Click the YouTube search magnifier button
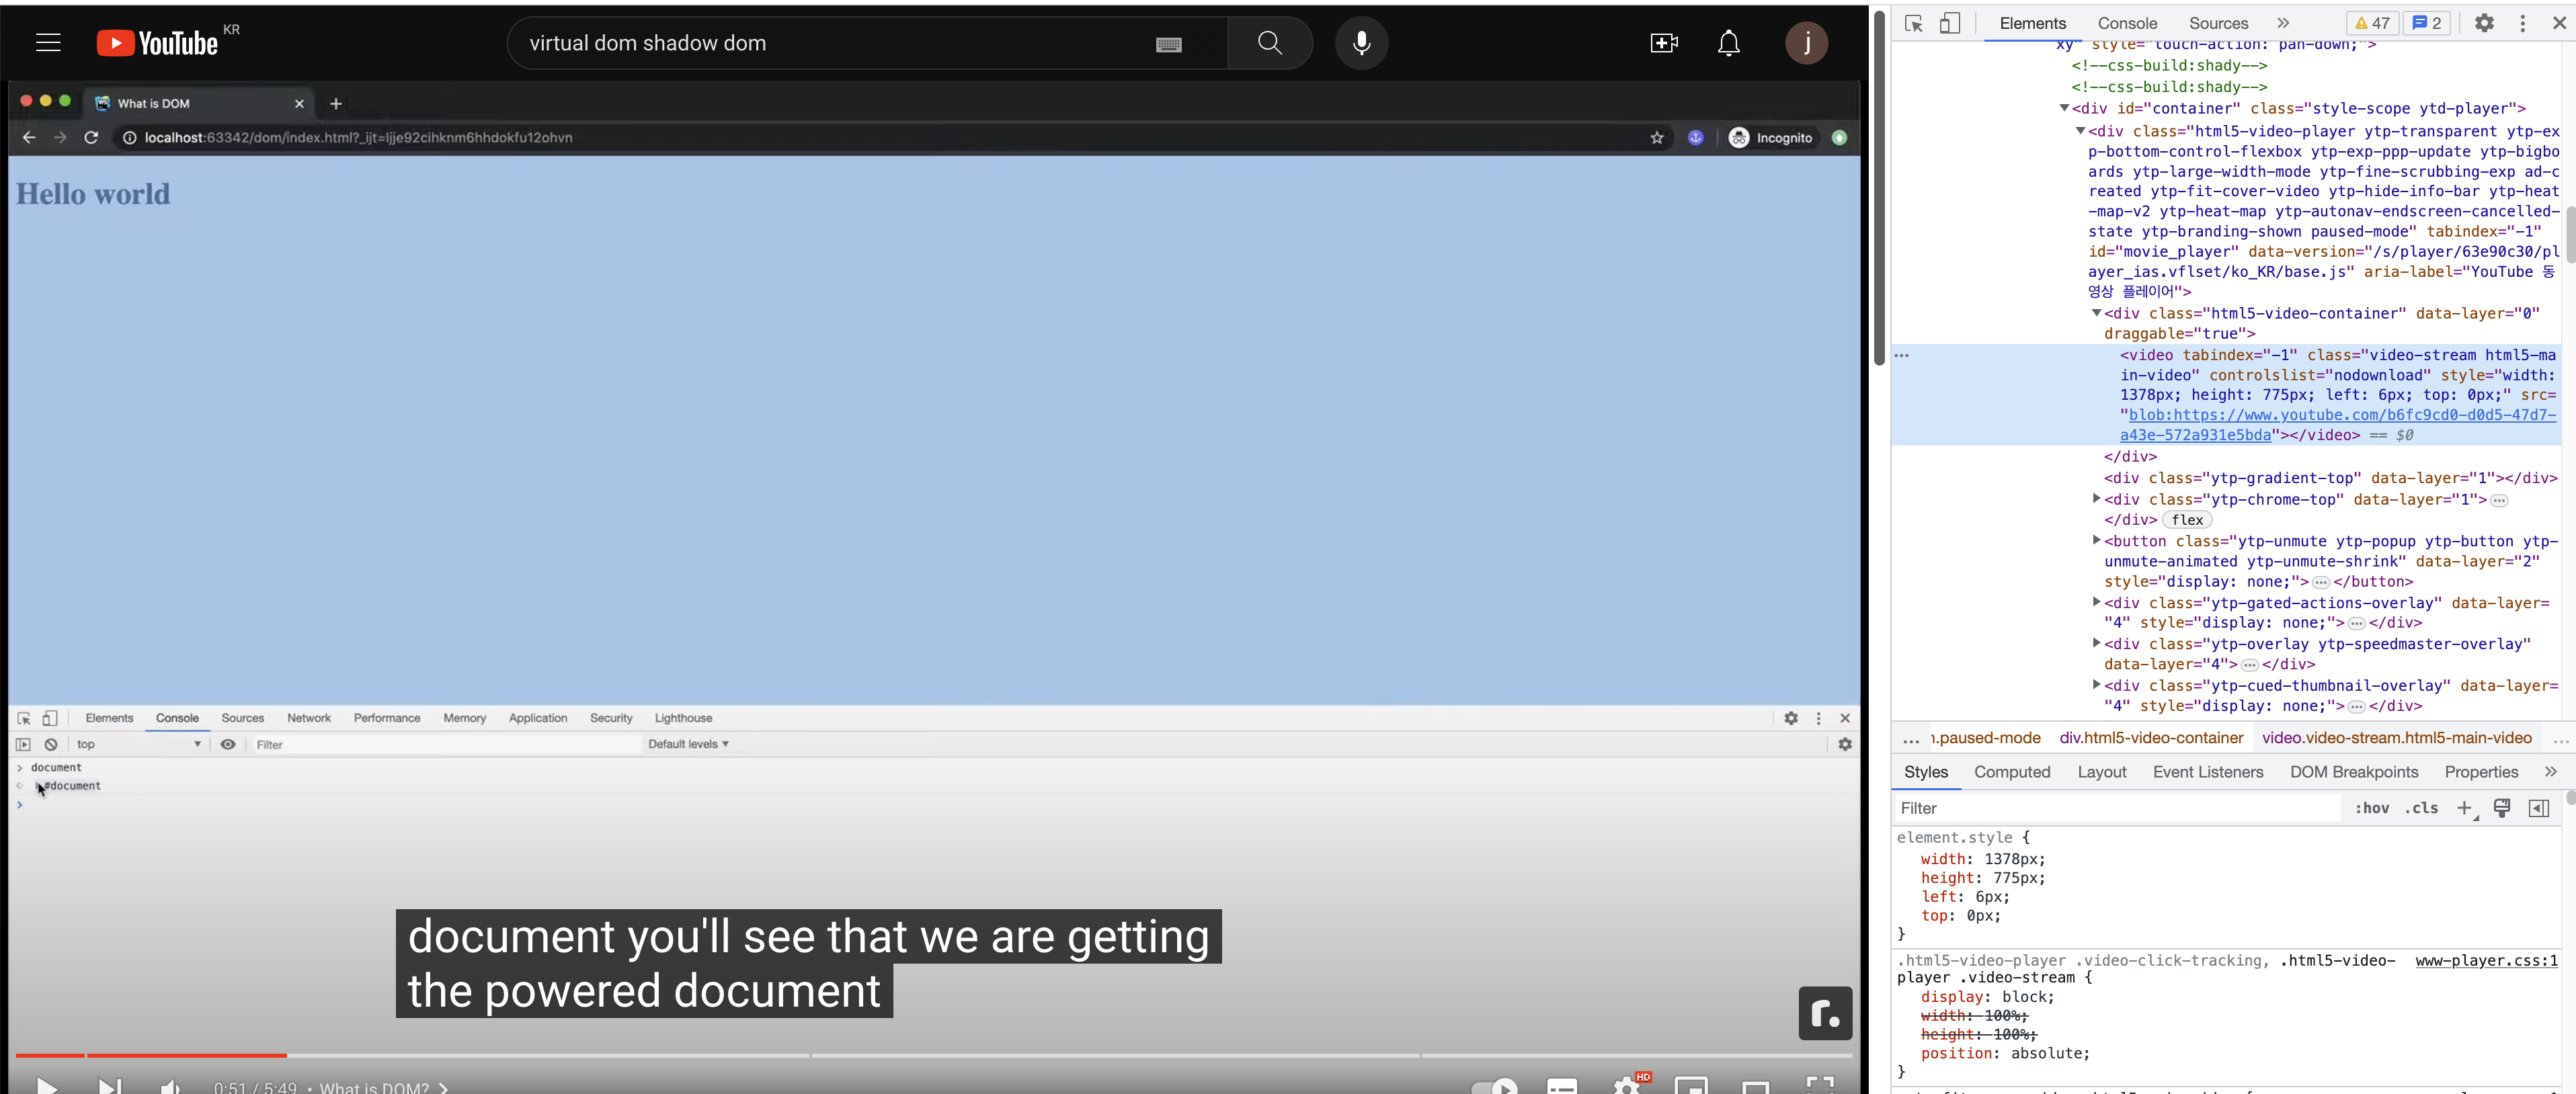 click(x=1269, y=43)
